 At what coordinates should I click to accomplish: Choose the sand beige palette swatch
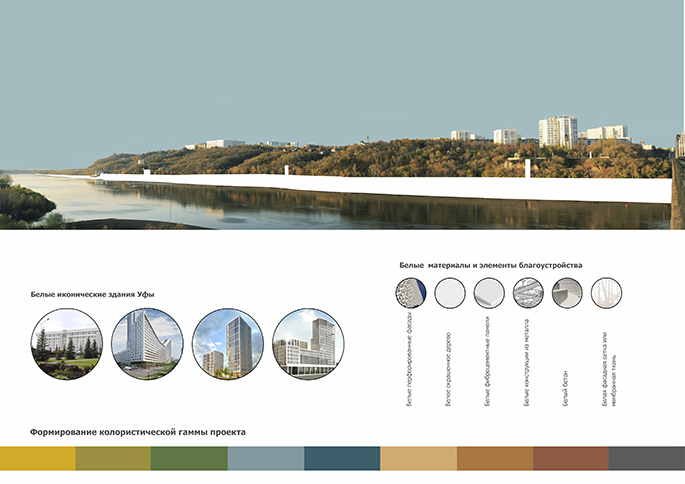pyautogui.click(x=419, y=458)
